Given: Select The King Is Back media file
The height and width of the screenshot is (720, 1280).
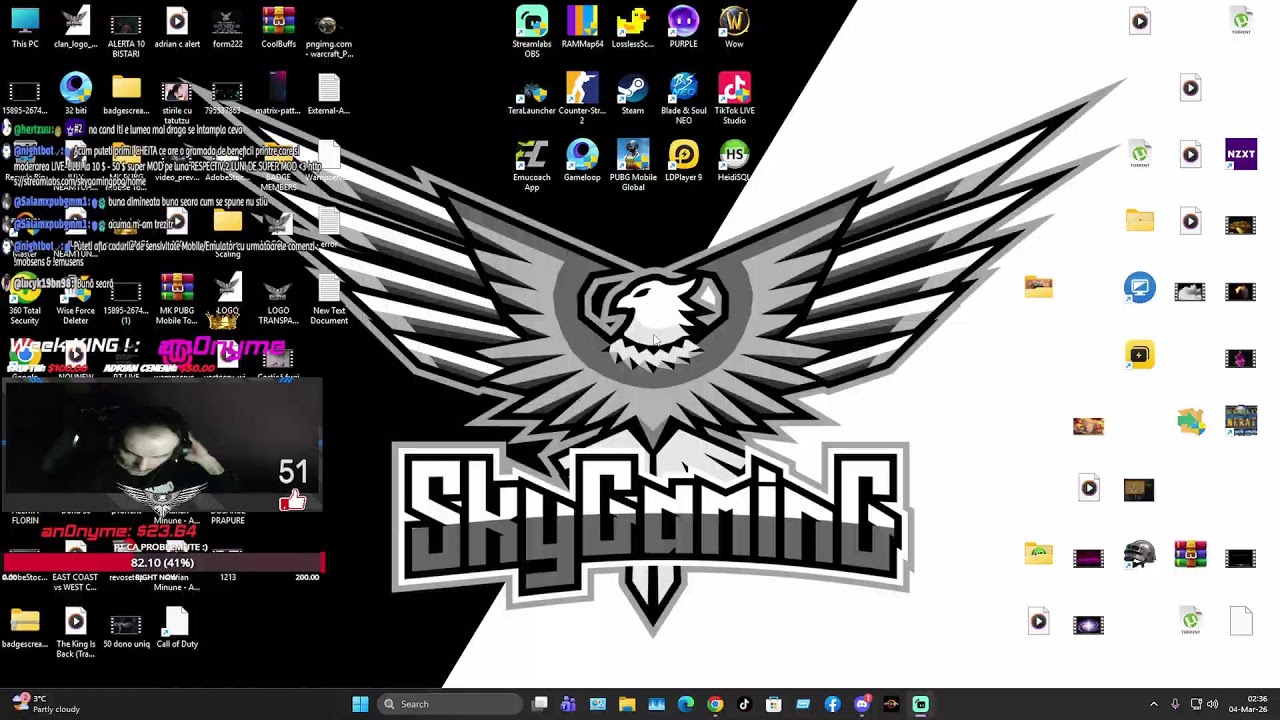Looking at the screenshot, I should 75,632.
